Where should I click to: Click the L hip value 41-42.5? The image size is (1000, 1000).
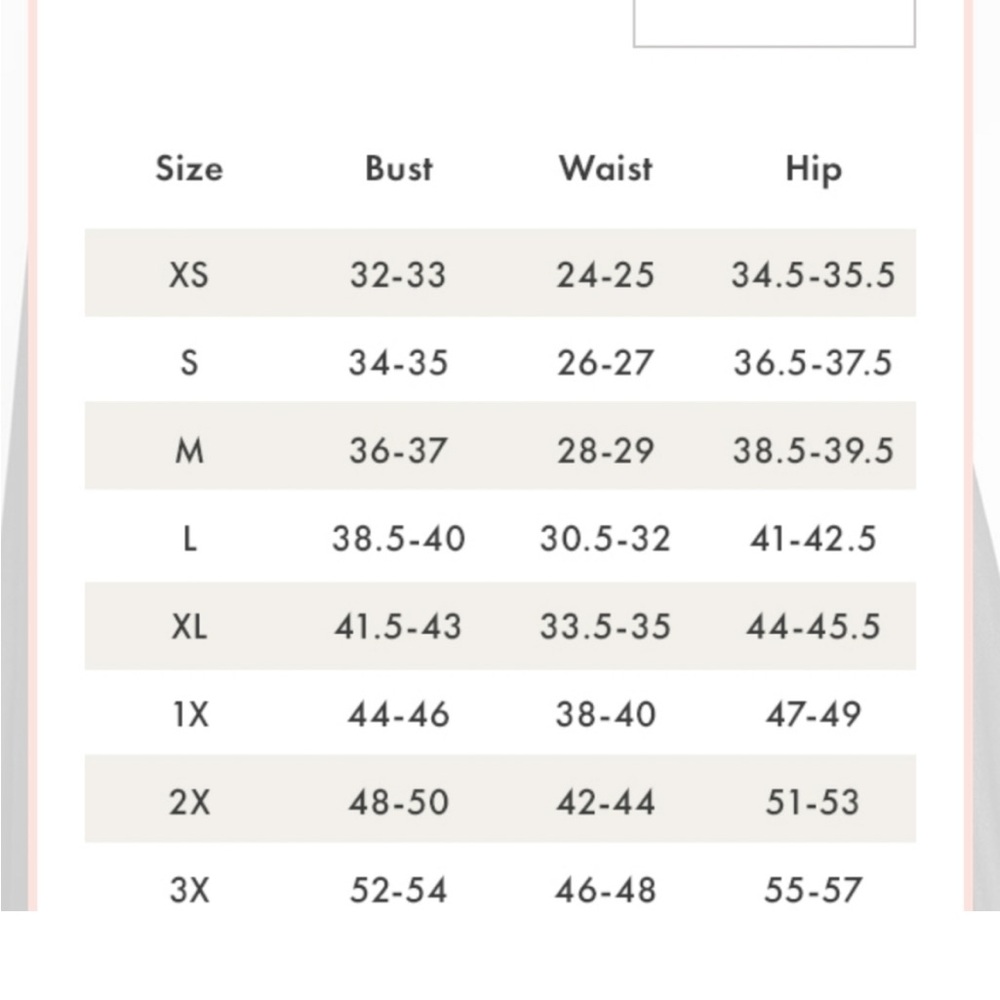tap(813, 539)
